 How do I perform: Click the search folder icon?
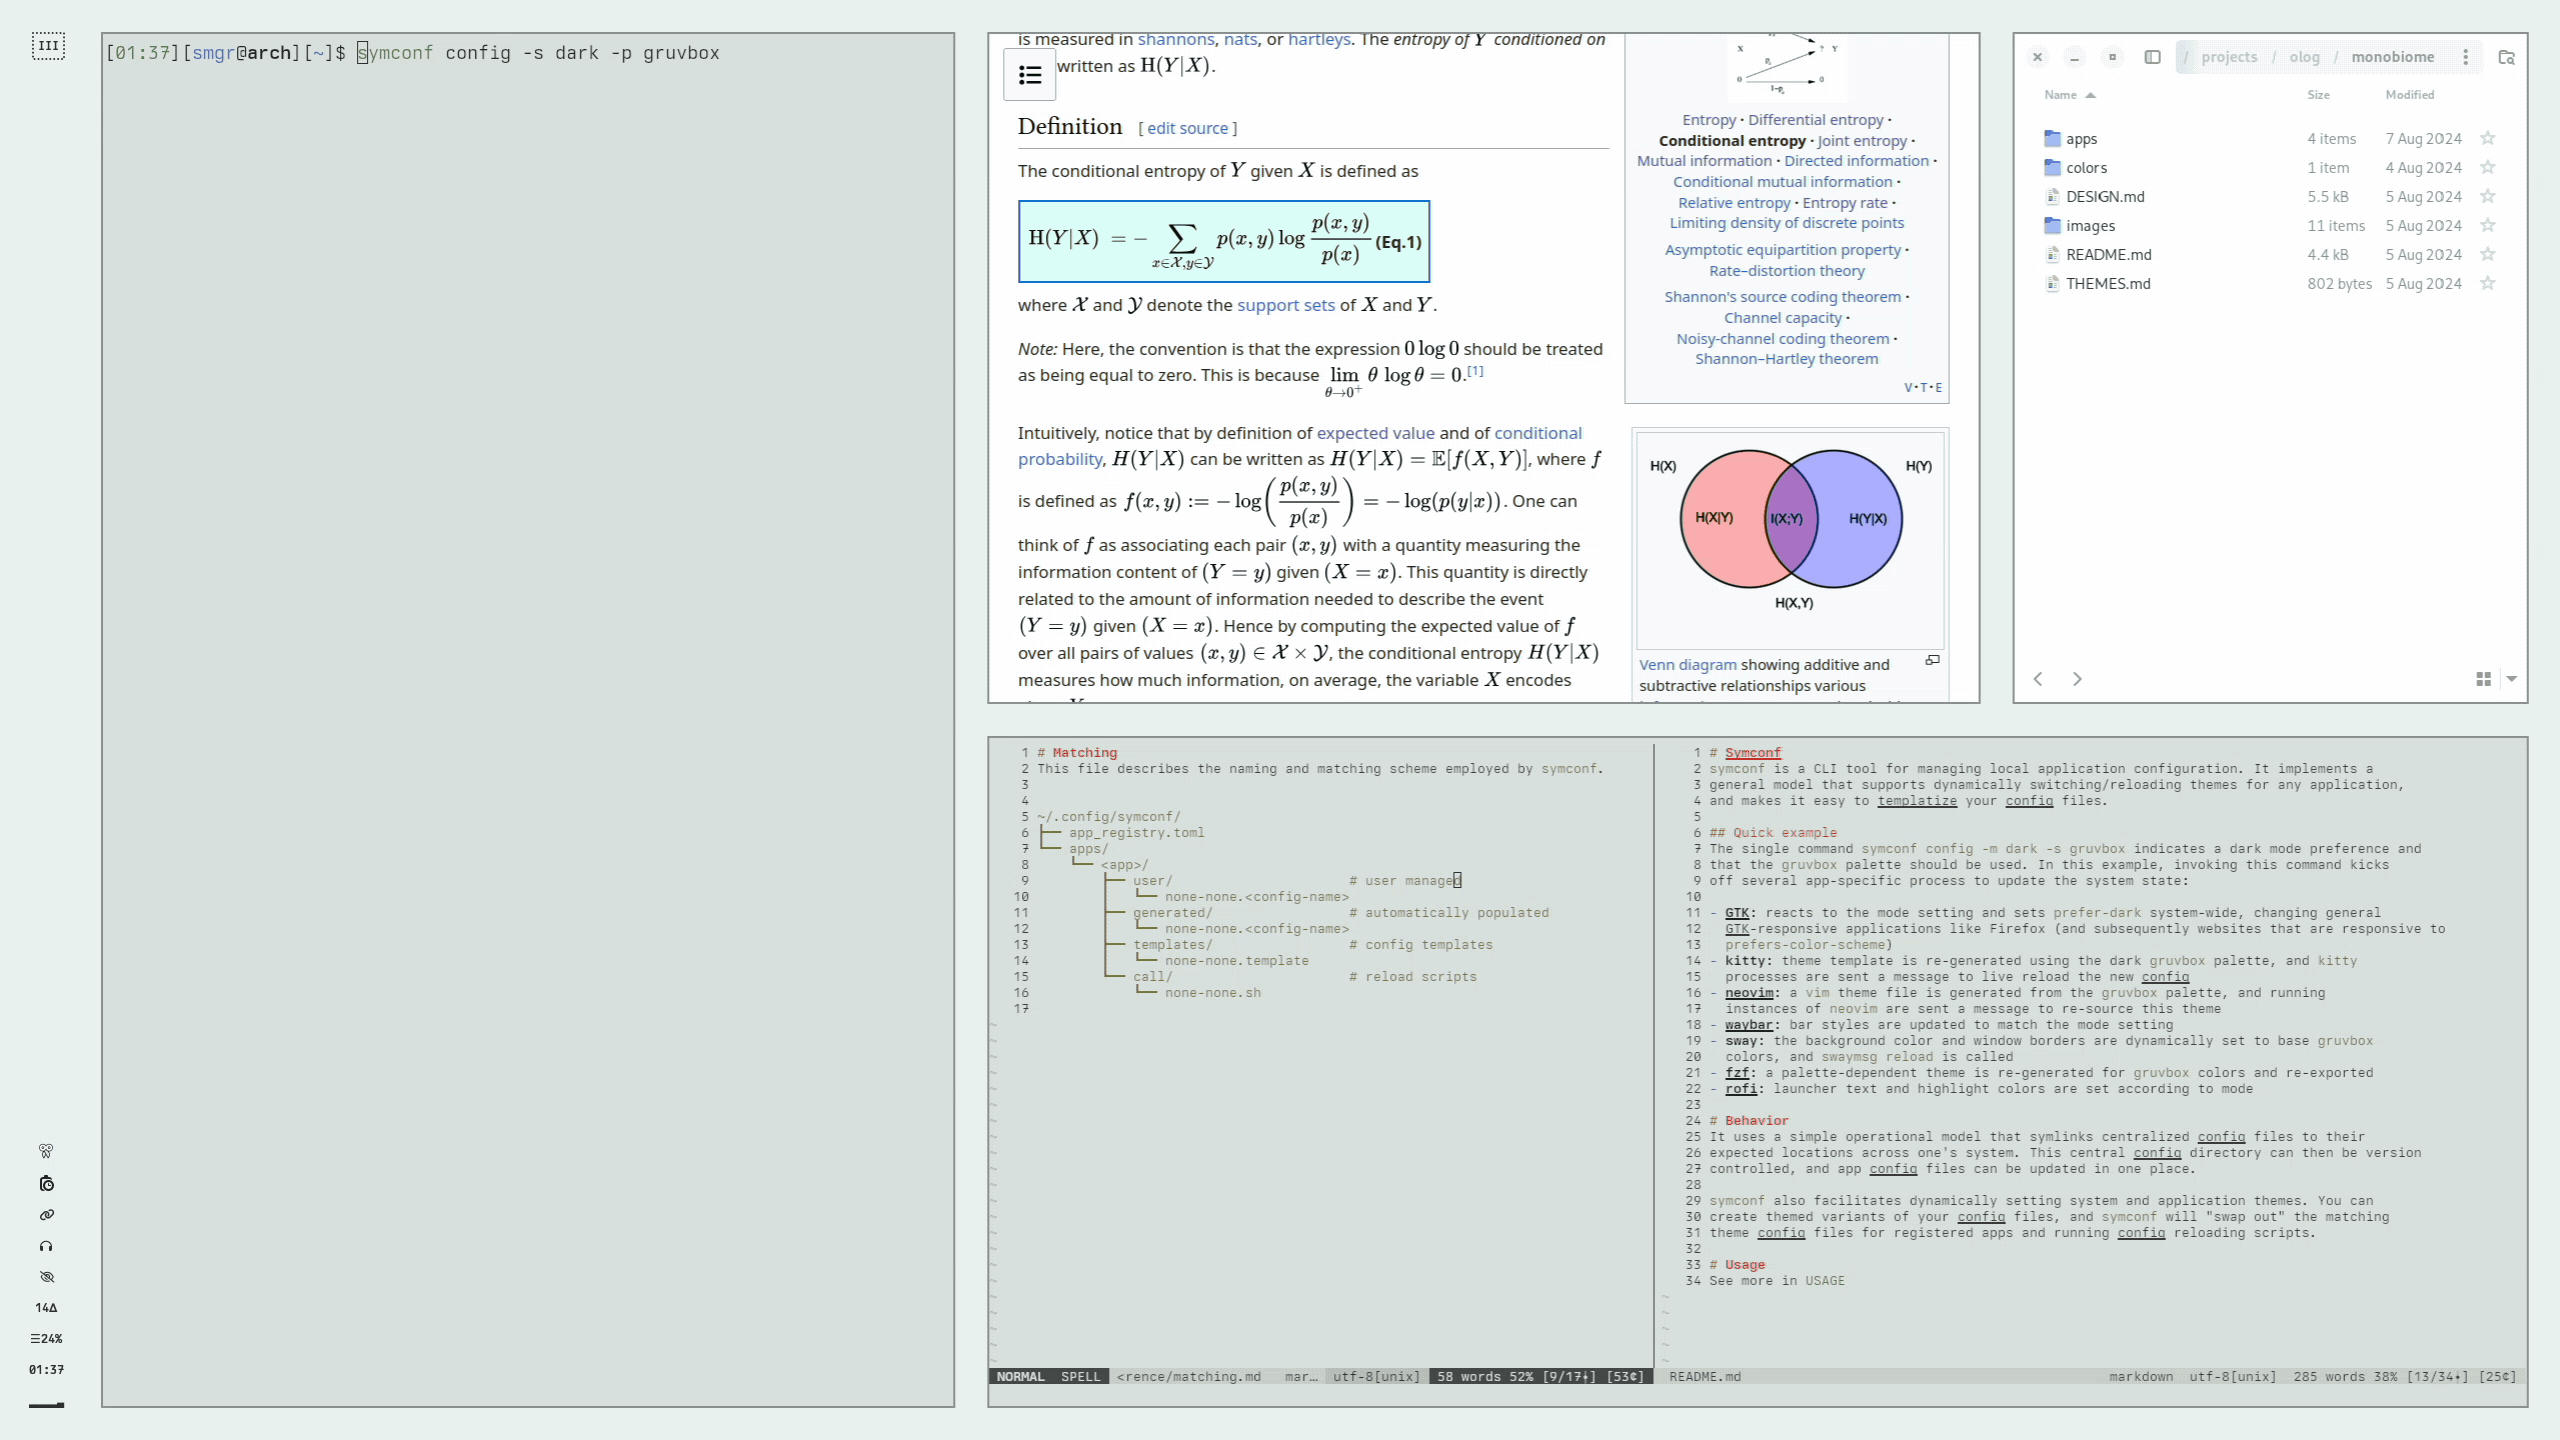(2506, 57)
